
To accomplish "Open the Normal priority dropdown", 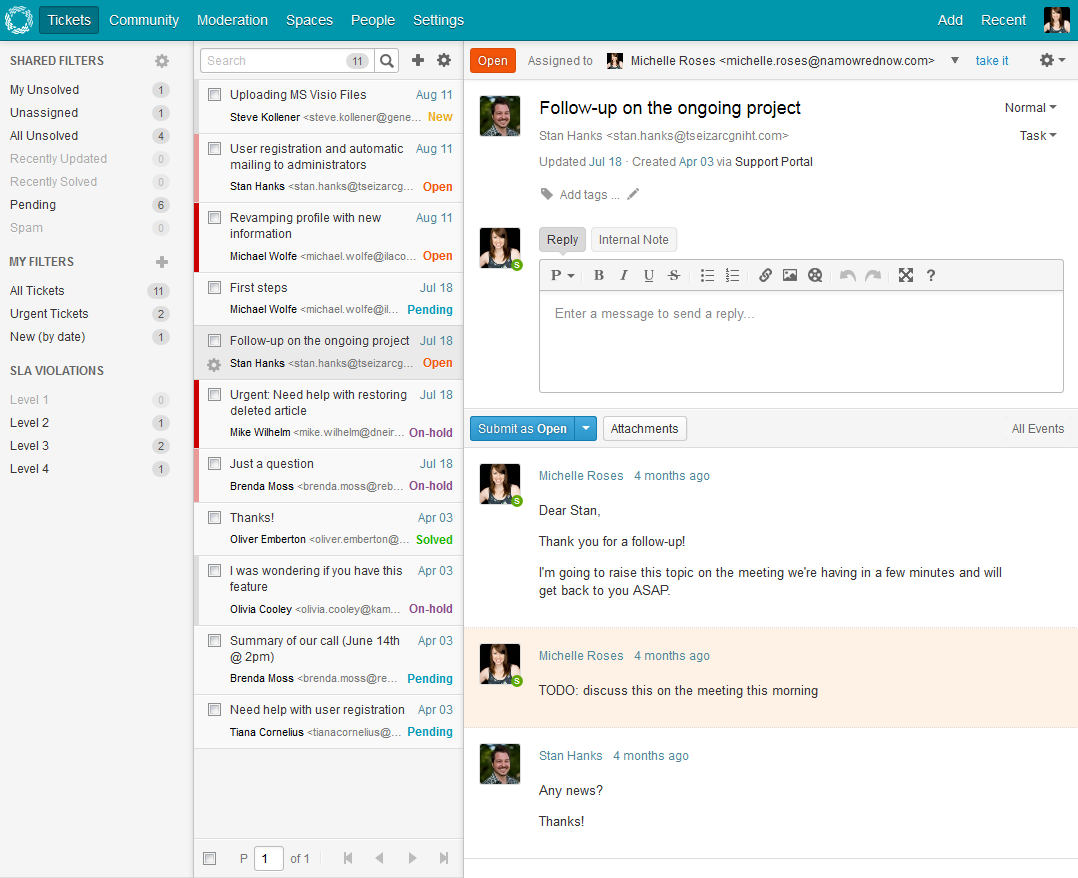I will pos(1030,108).
